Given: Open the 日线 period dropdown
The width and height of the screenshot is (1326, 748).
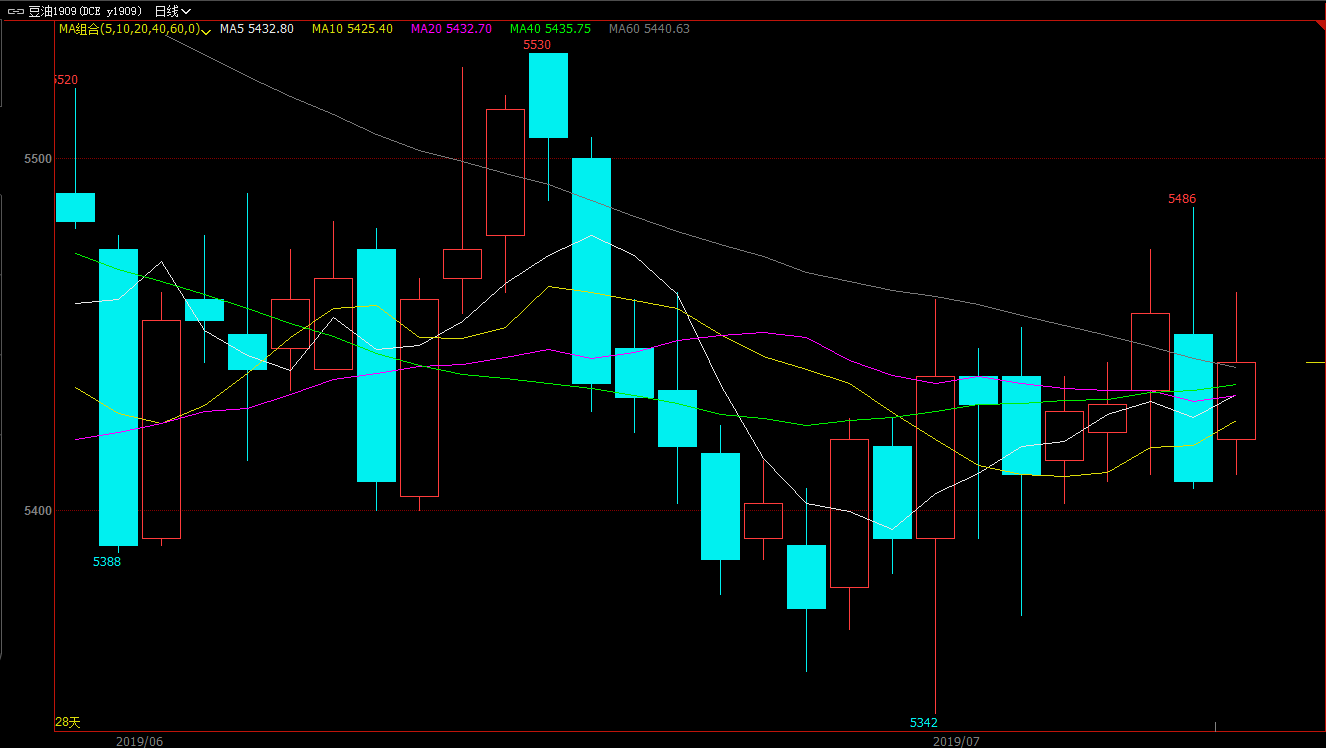Looking at the screenshot, I should (172, 11).
